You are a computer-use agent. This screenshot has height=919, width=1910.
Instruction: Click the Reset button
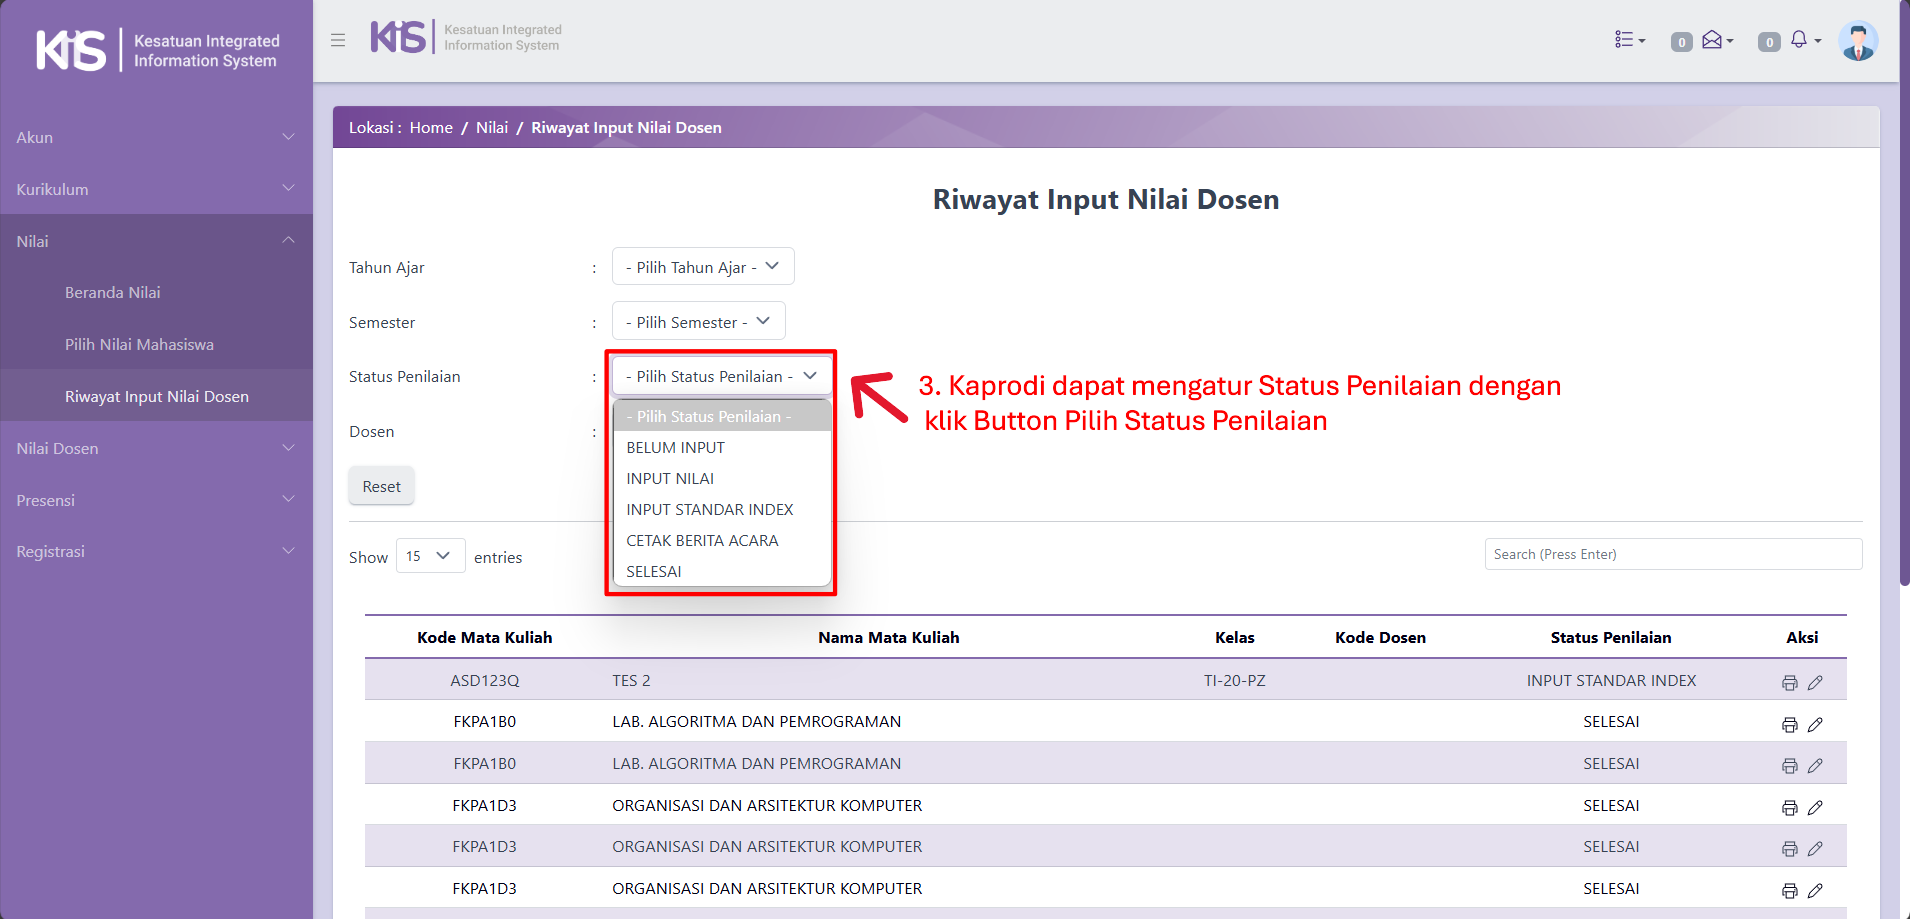click(x=381, y=487)
